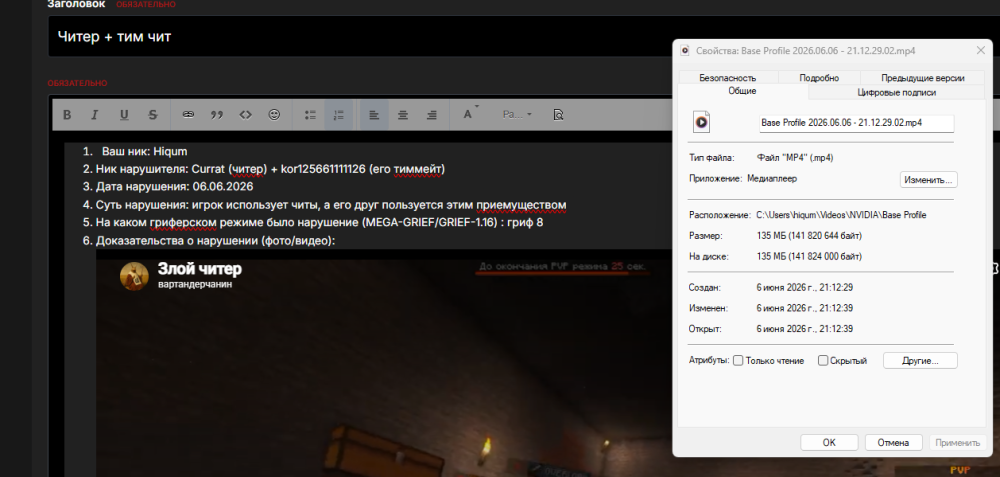This screenshot has height=477, width=1000.
Task: Click the 'Другие...' attributes button
Action: (920, 361)
